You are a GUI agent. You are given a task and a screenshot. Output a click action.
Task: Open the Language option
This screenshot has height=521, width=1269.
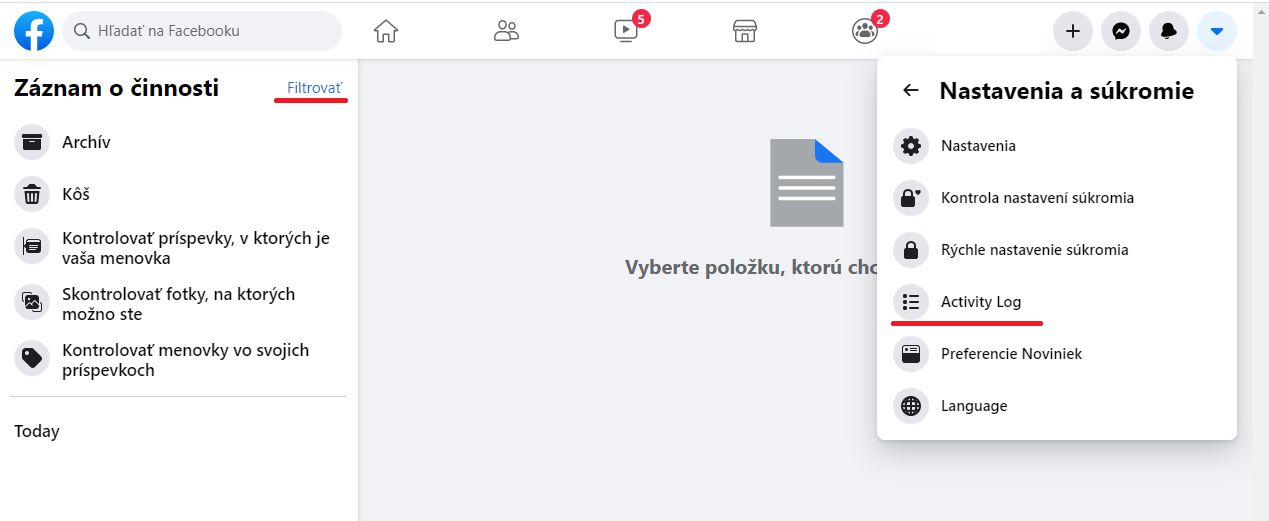(x=1057, y=406)
